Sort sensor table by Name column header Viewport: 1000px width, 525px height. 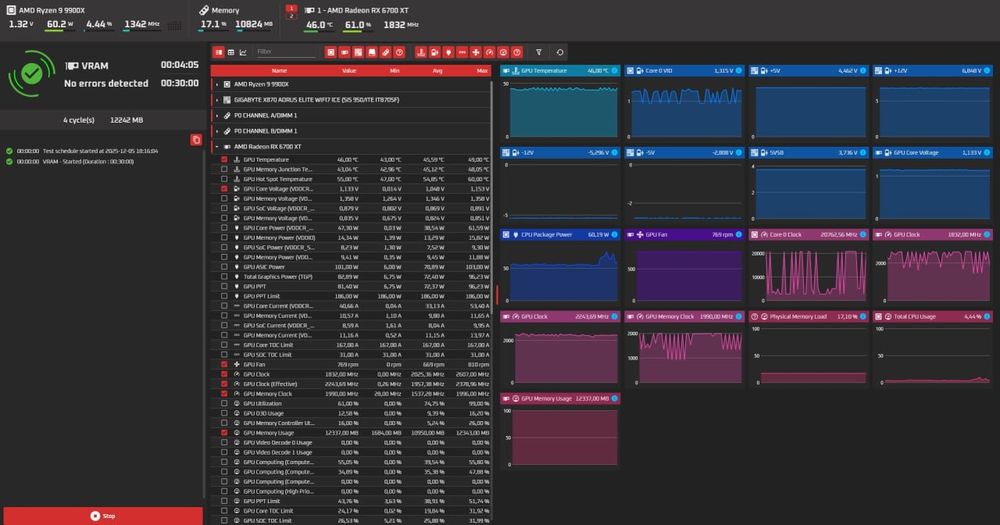click(x=279, y=71)
